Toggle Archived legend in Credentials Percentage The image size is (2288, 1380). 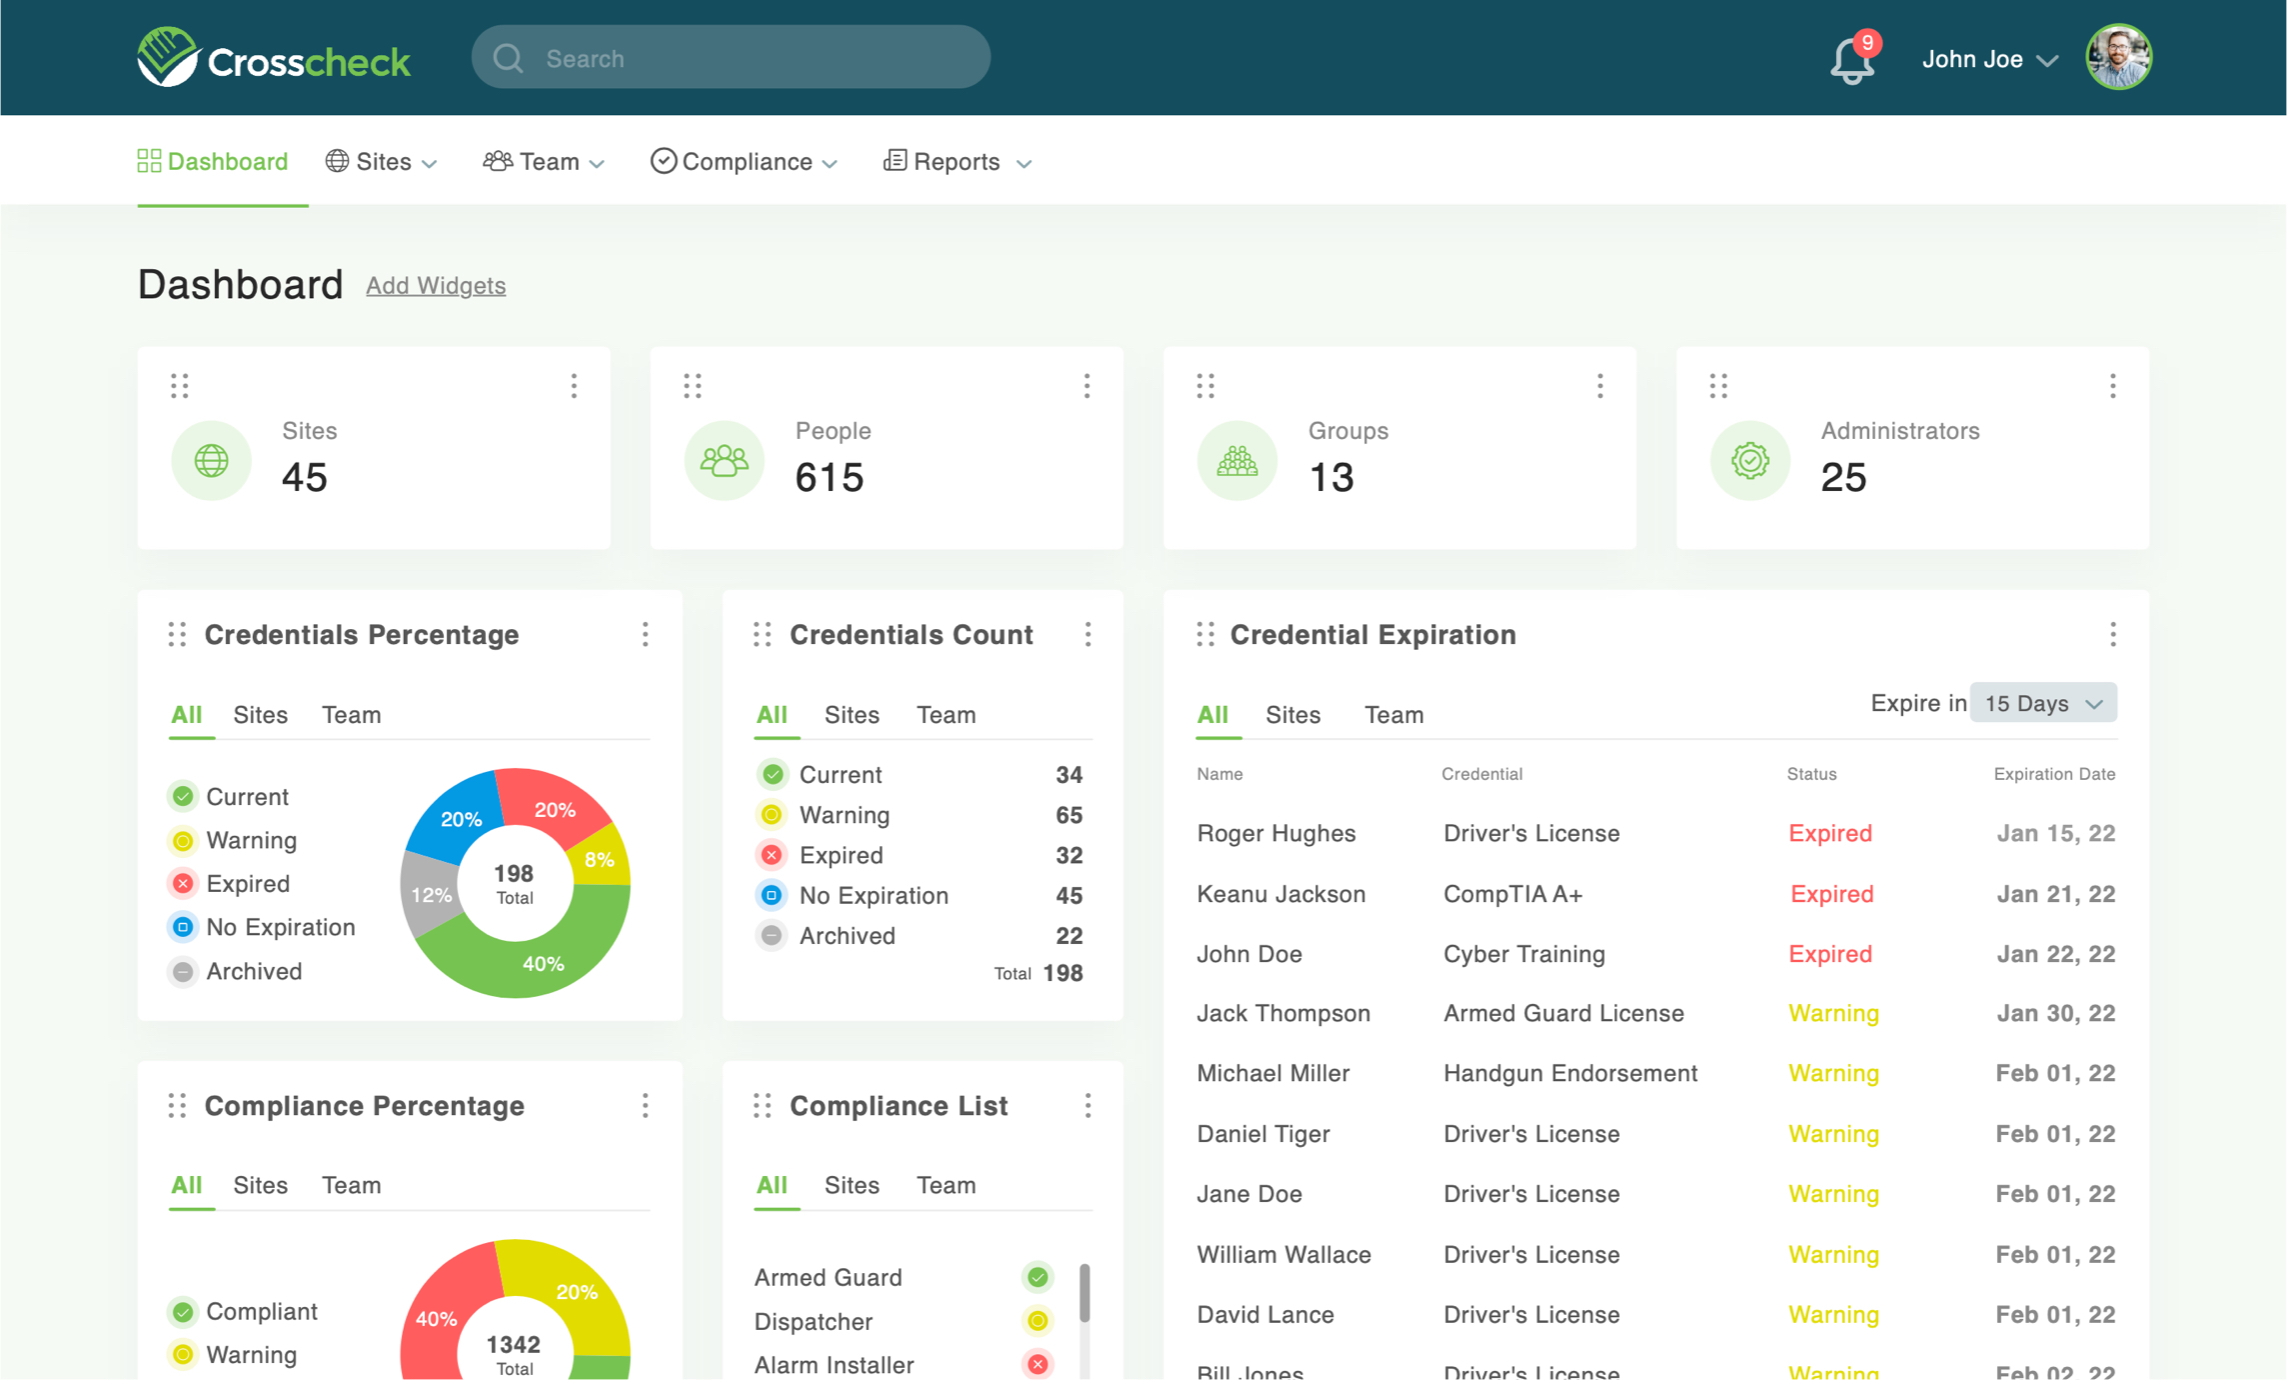236,971
